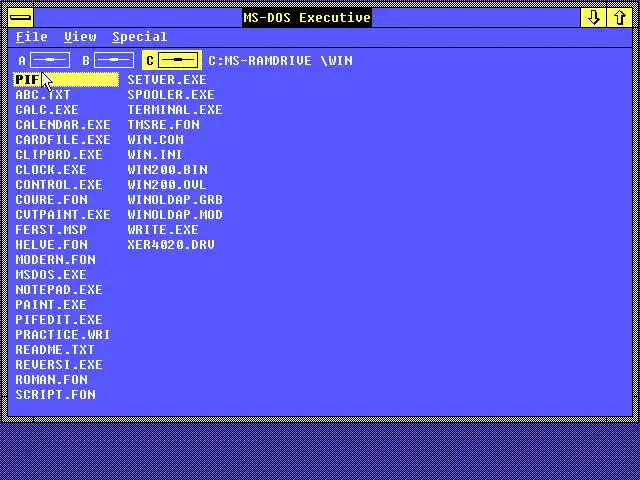Select COURE.FON font file
The width and height of the screenshot is (640, 480).
51,200
